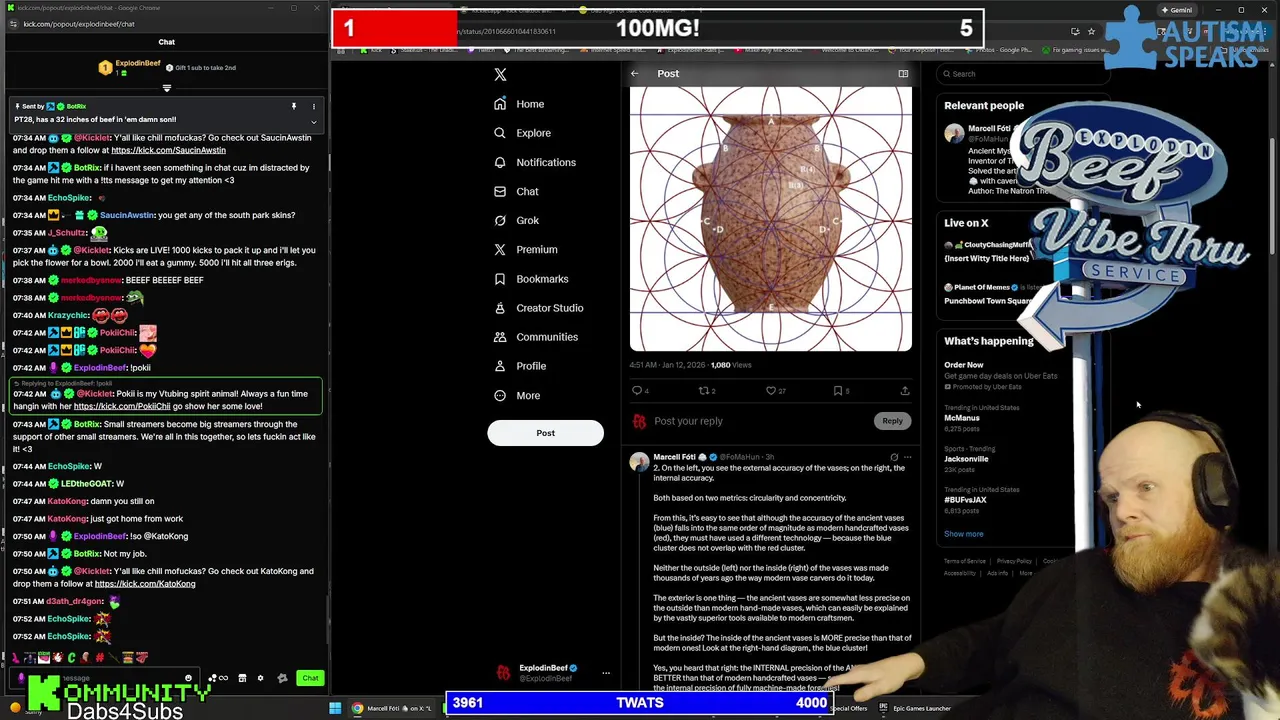Click the Kick Chat send button
This screenshot has height=720, width=1280.
coord(310,678)
